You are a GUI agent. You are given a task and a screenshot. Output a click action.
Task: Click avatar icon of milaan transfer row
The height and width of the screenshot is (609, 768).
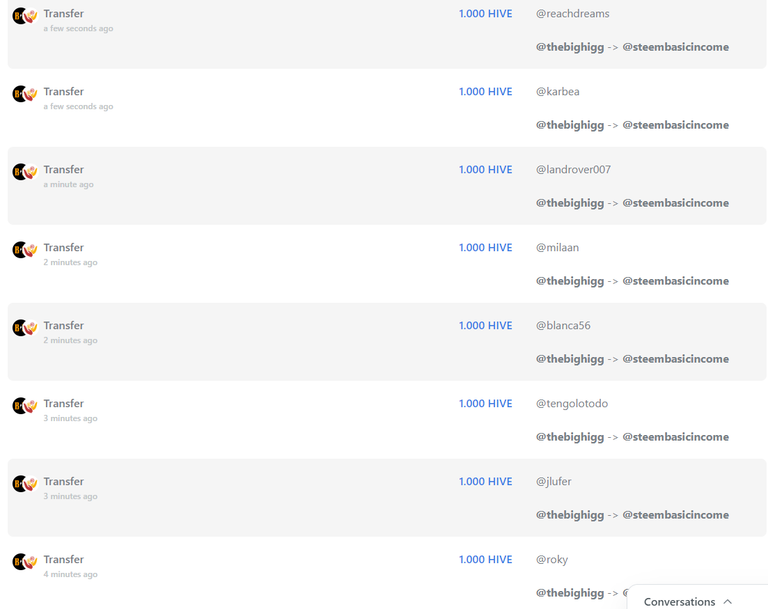[25, 249]
